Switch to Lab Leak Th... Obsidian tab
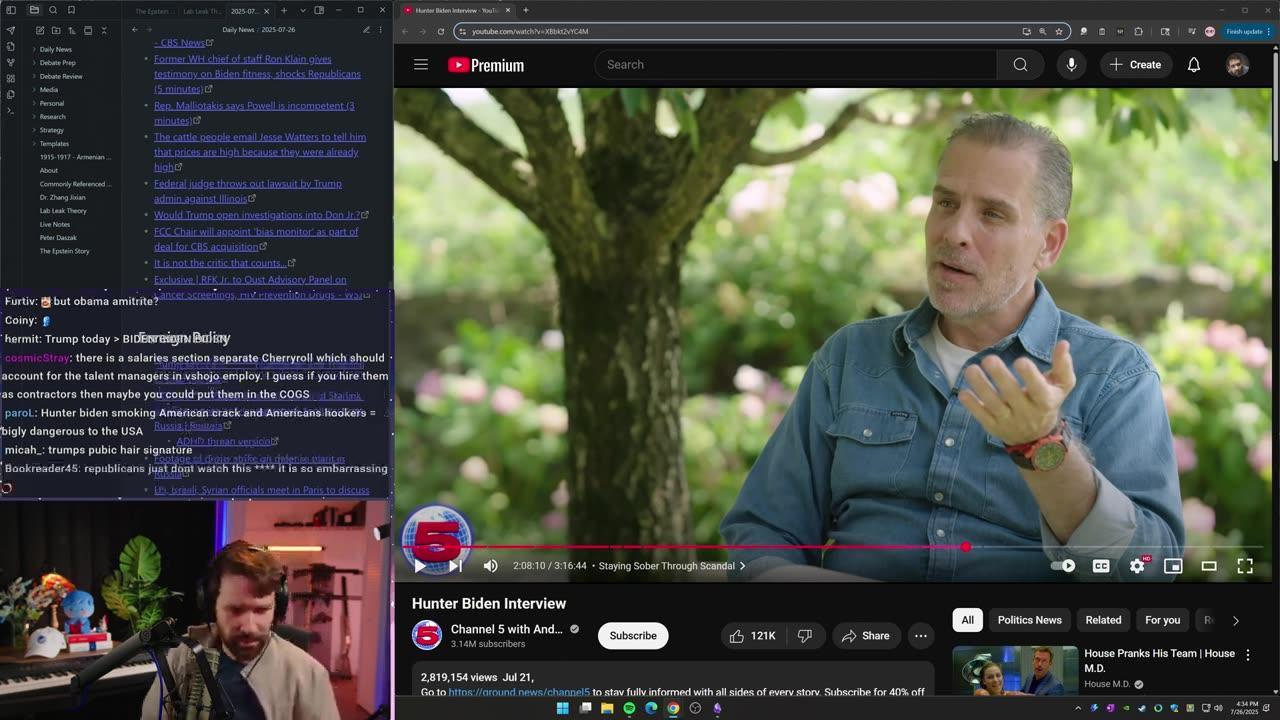 203,10
